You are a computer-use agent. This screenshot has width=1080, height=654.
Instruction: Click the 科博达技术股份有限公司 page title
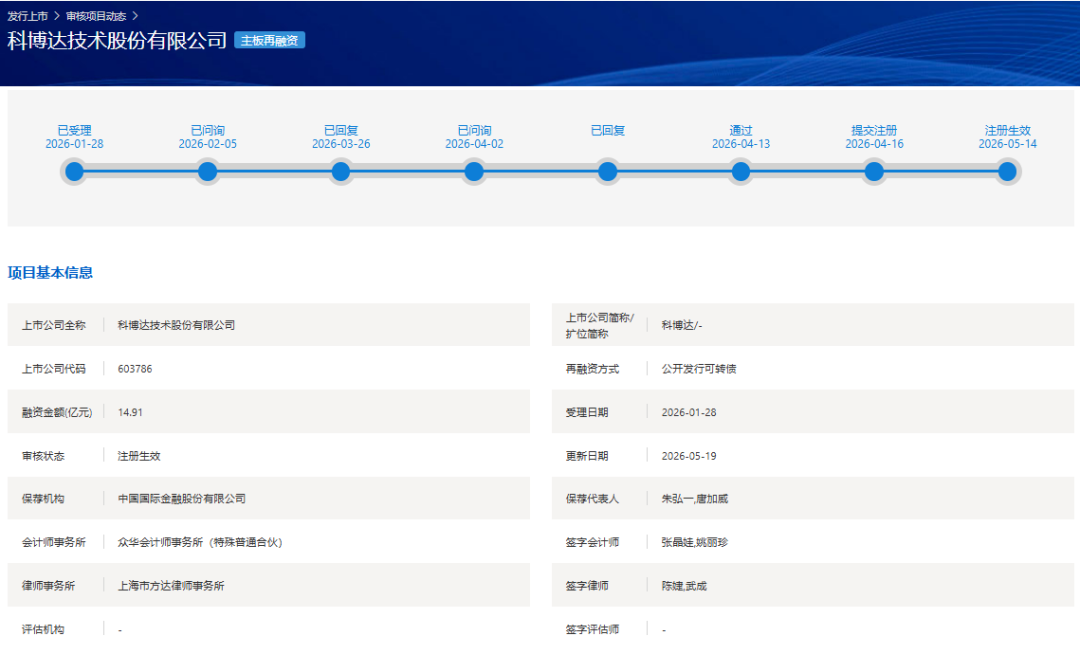[x=117, y=41]
